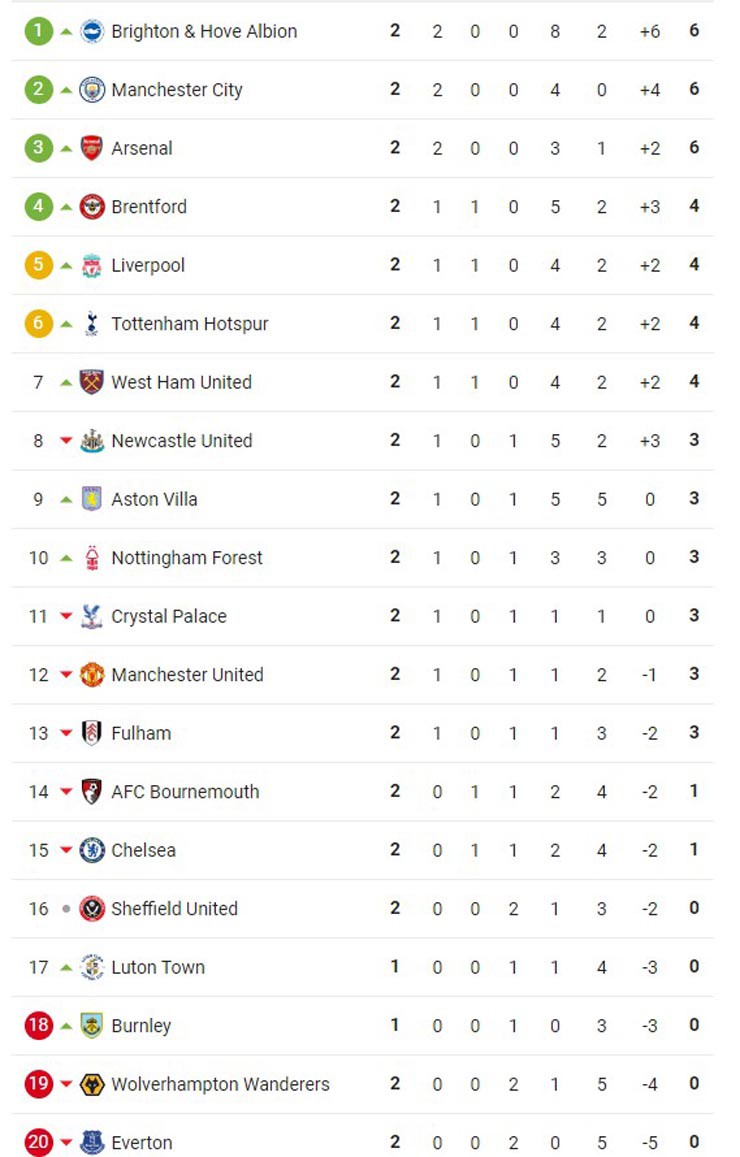
Task: Click the West Ham United crest
Action: [92, 382]
